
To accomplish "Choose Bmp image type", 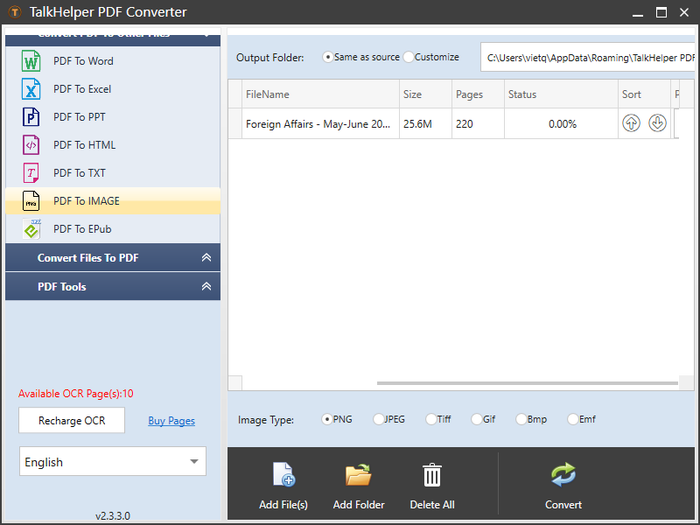I will tap(531, 419).
